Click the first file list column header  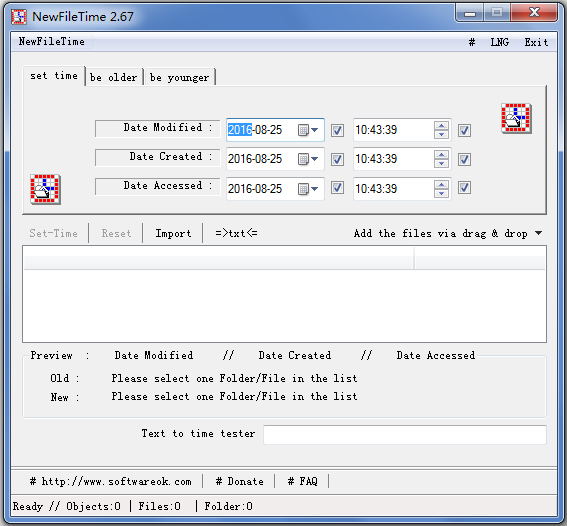pos(218,258)
